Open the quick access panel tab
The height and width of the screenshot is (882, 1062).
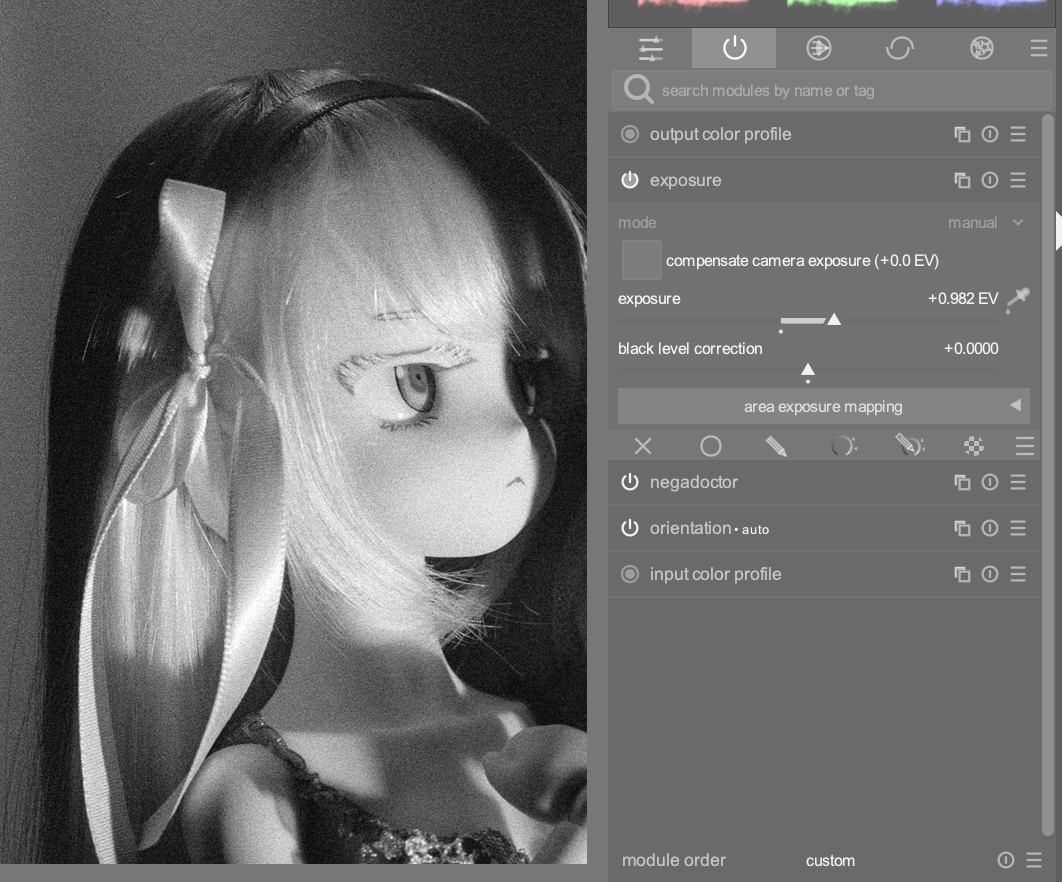(651, 48)
